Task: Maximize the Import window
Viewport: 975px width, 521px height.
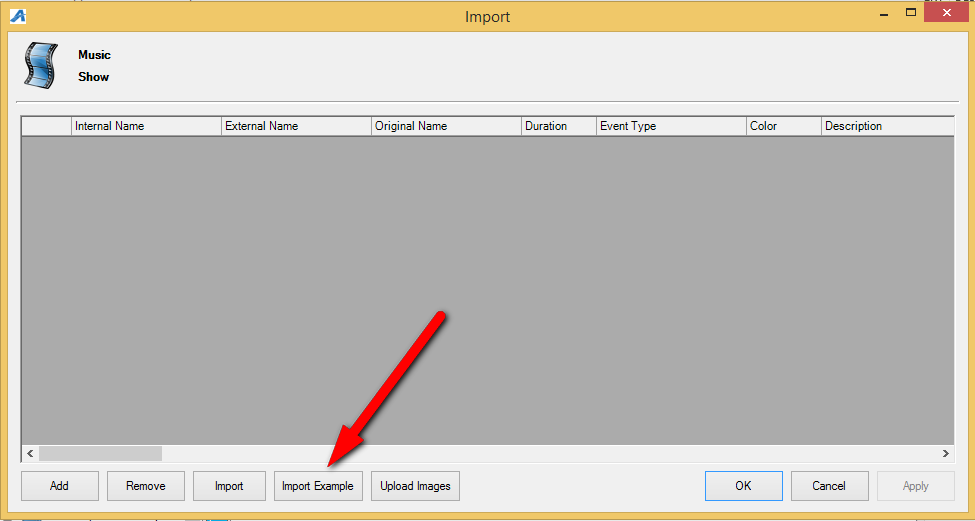Action: tap(911, 12)
